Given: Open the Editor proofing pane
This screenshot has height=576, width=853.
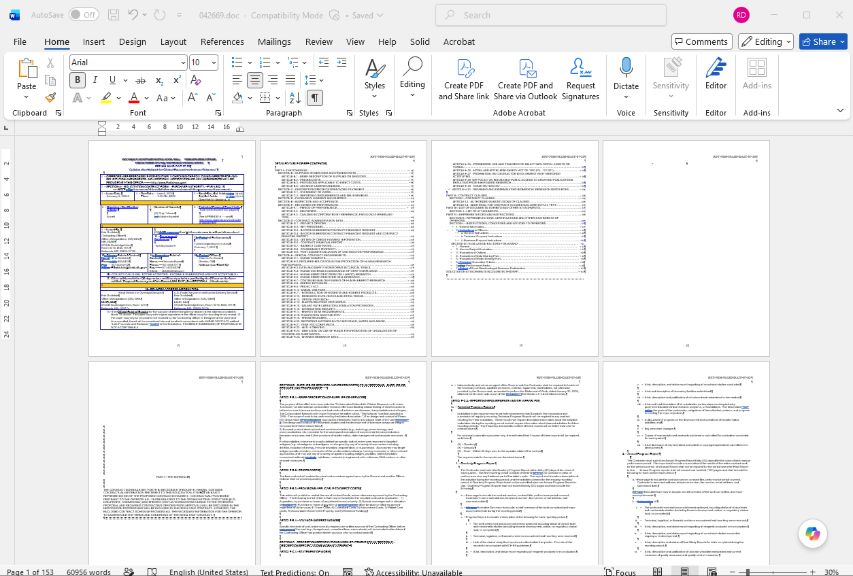Looking at the screenshot, I should point(716,75).
